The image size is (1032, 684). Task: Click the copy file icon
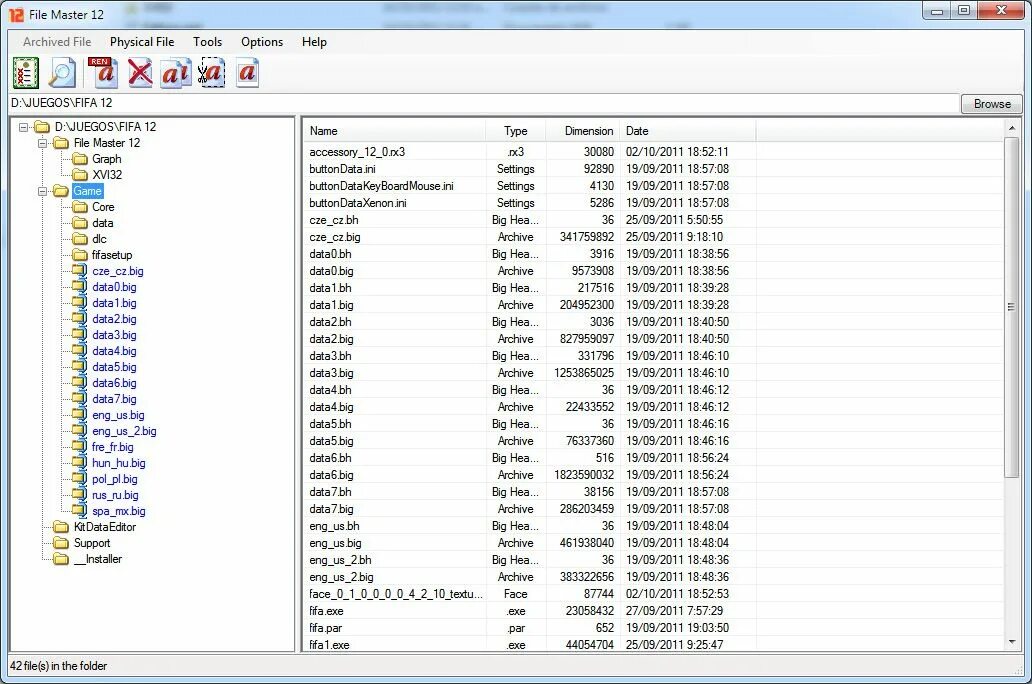click(x=176, y=72)
